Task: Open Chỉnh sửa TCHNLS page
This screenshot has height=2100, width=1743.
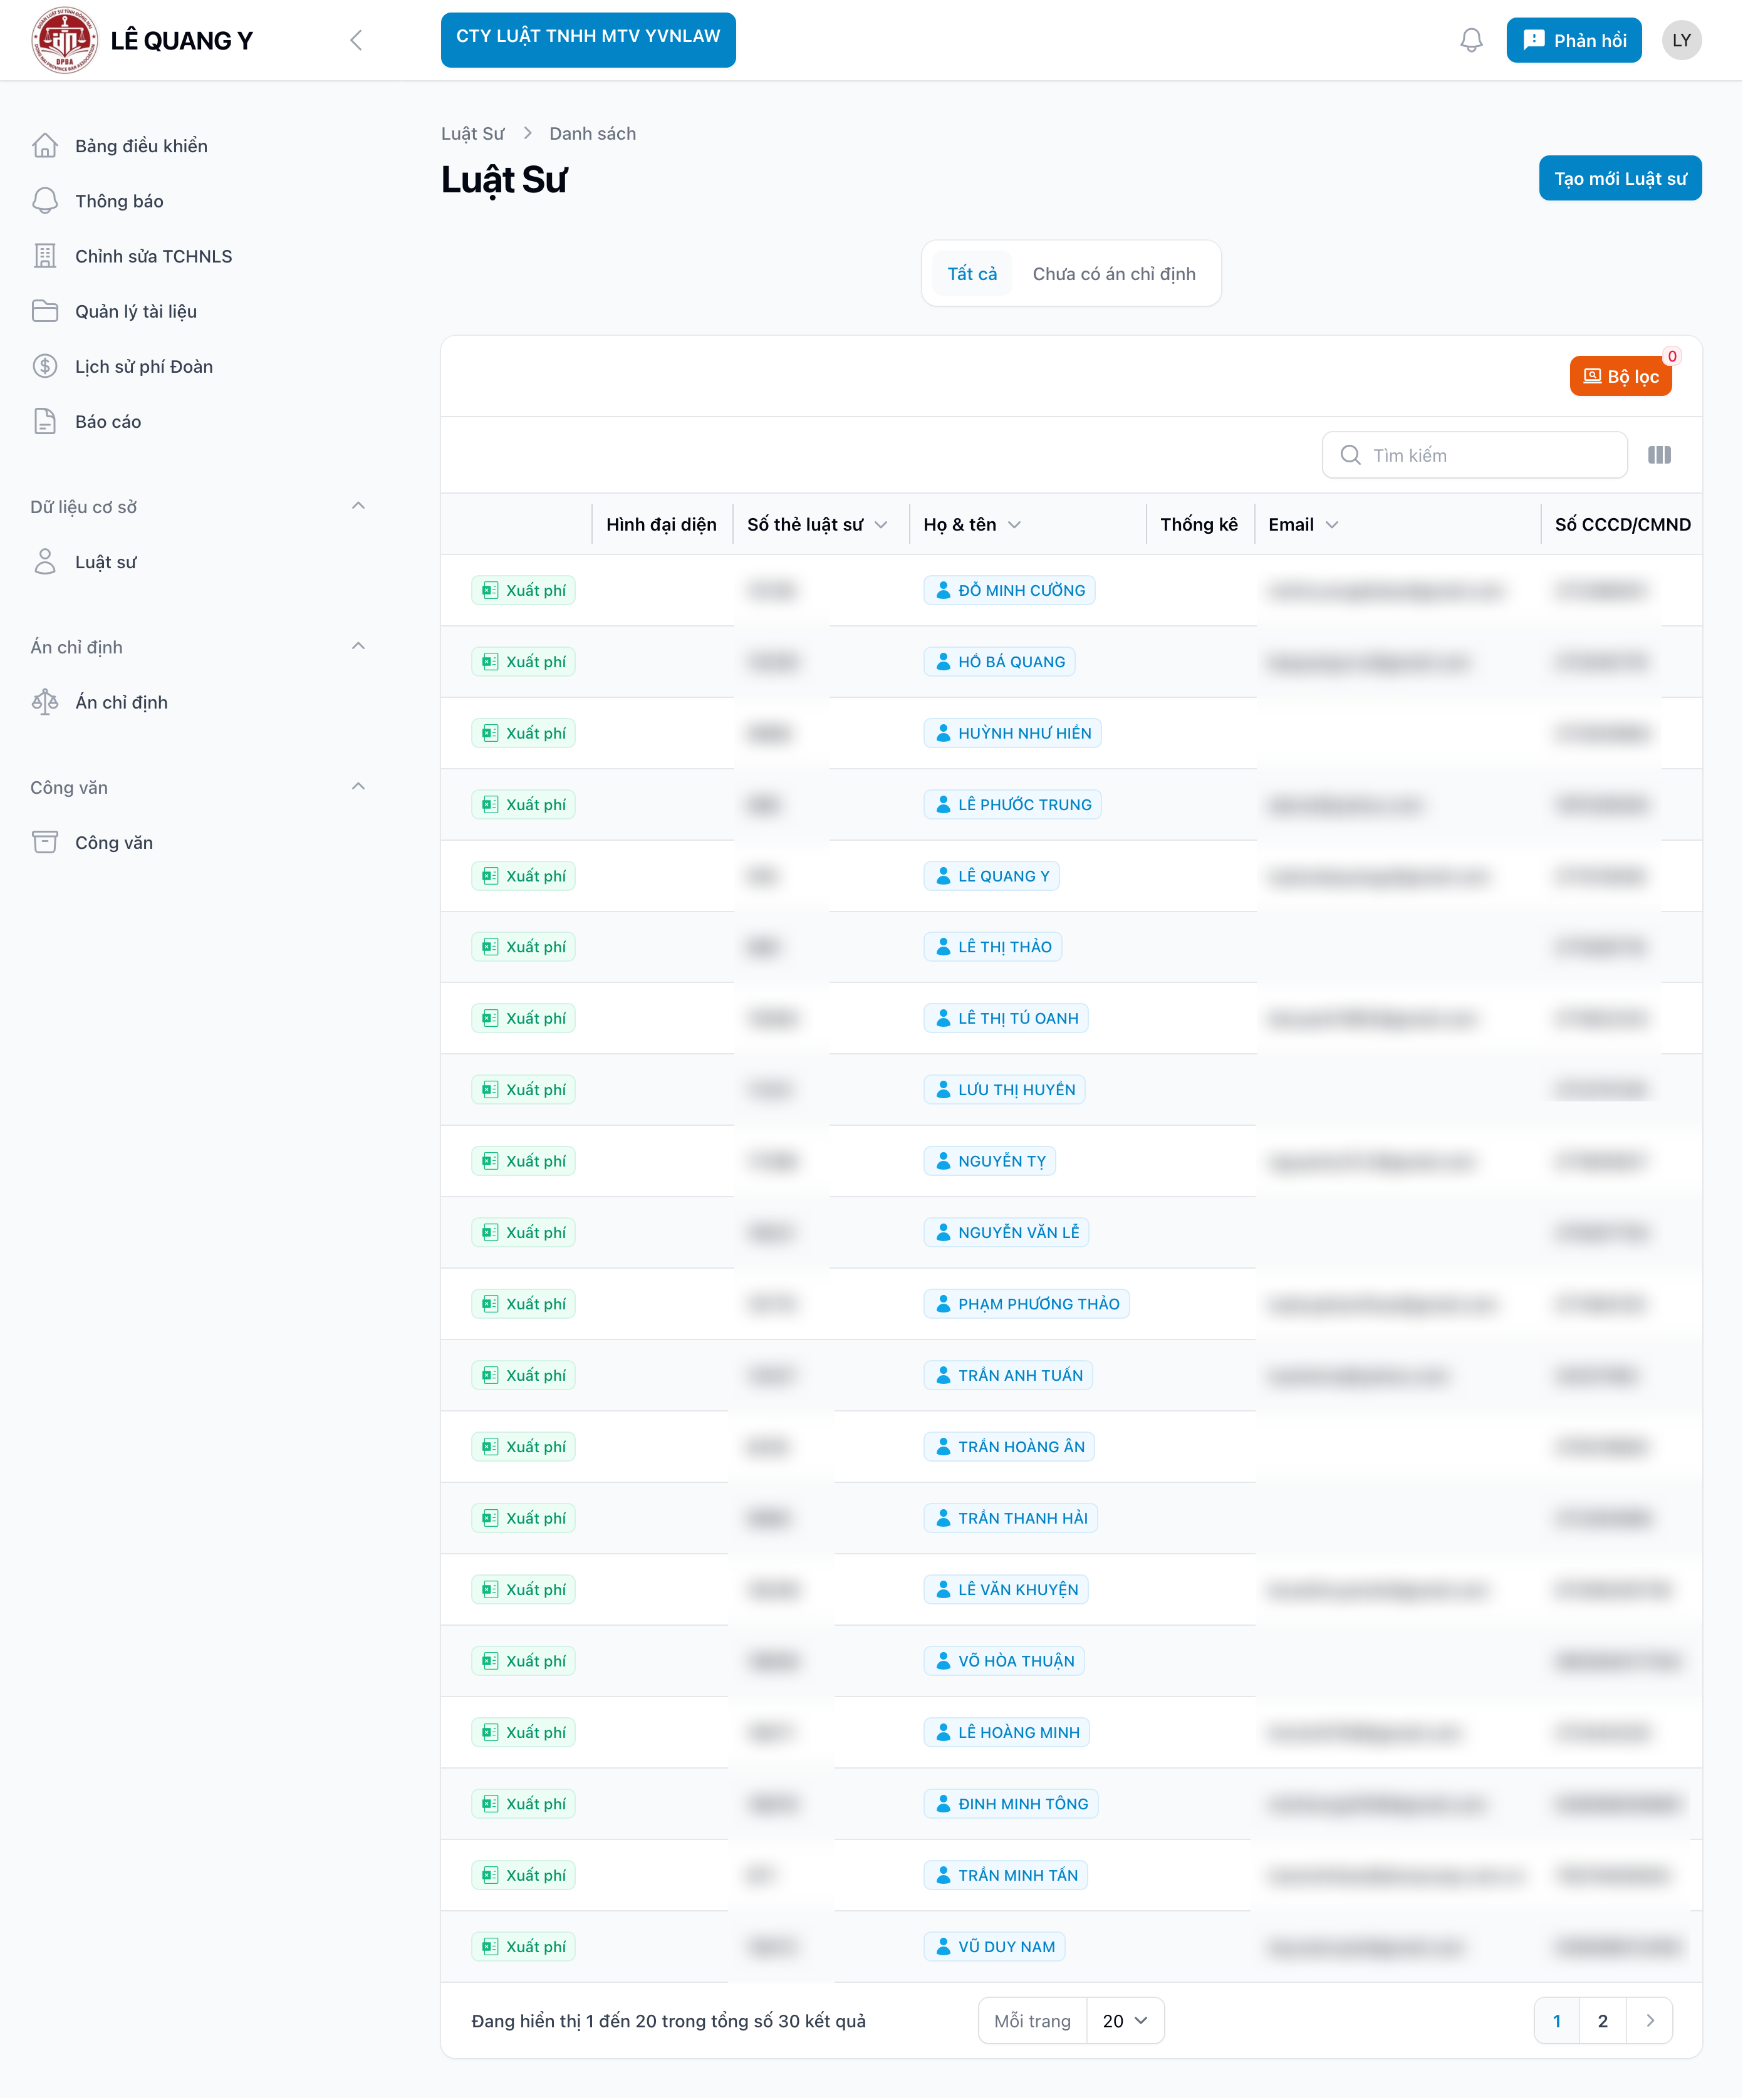Action: coord(153,256)
